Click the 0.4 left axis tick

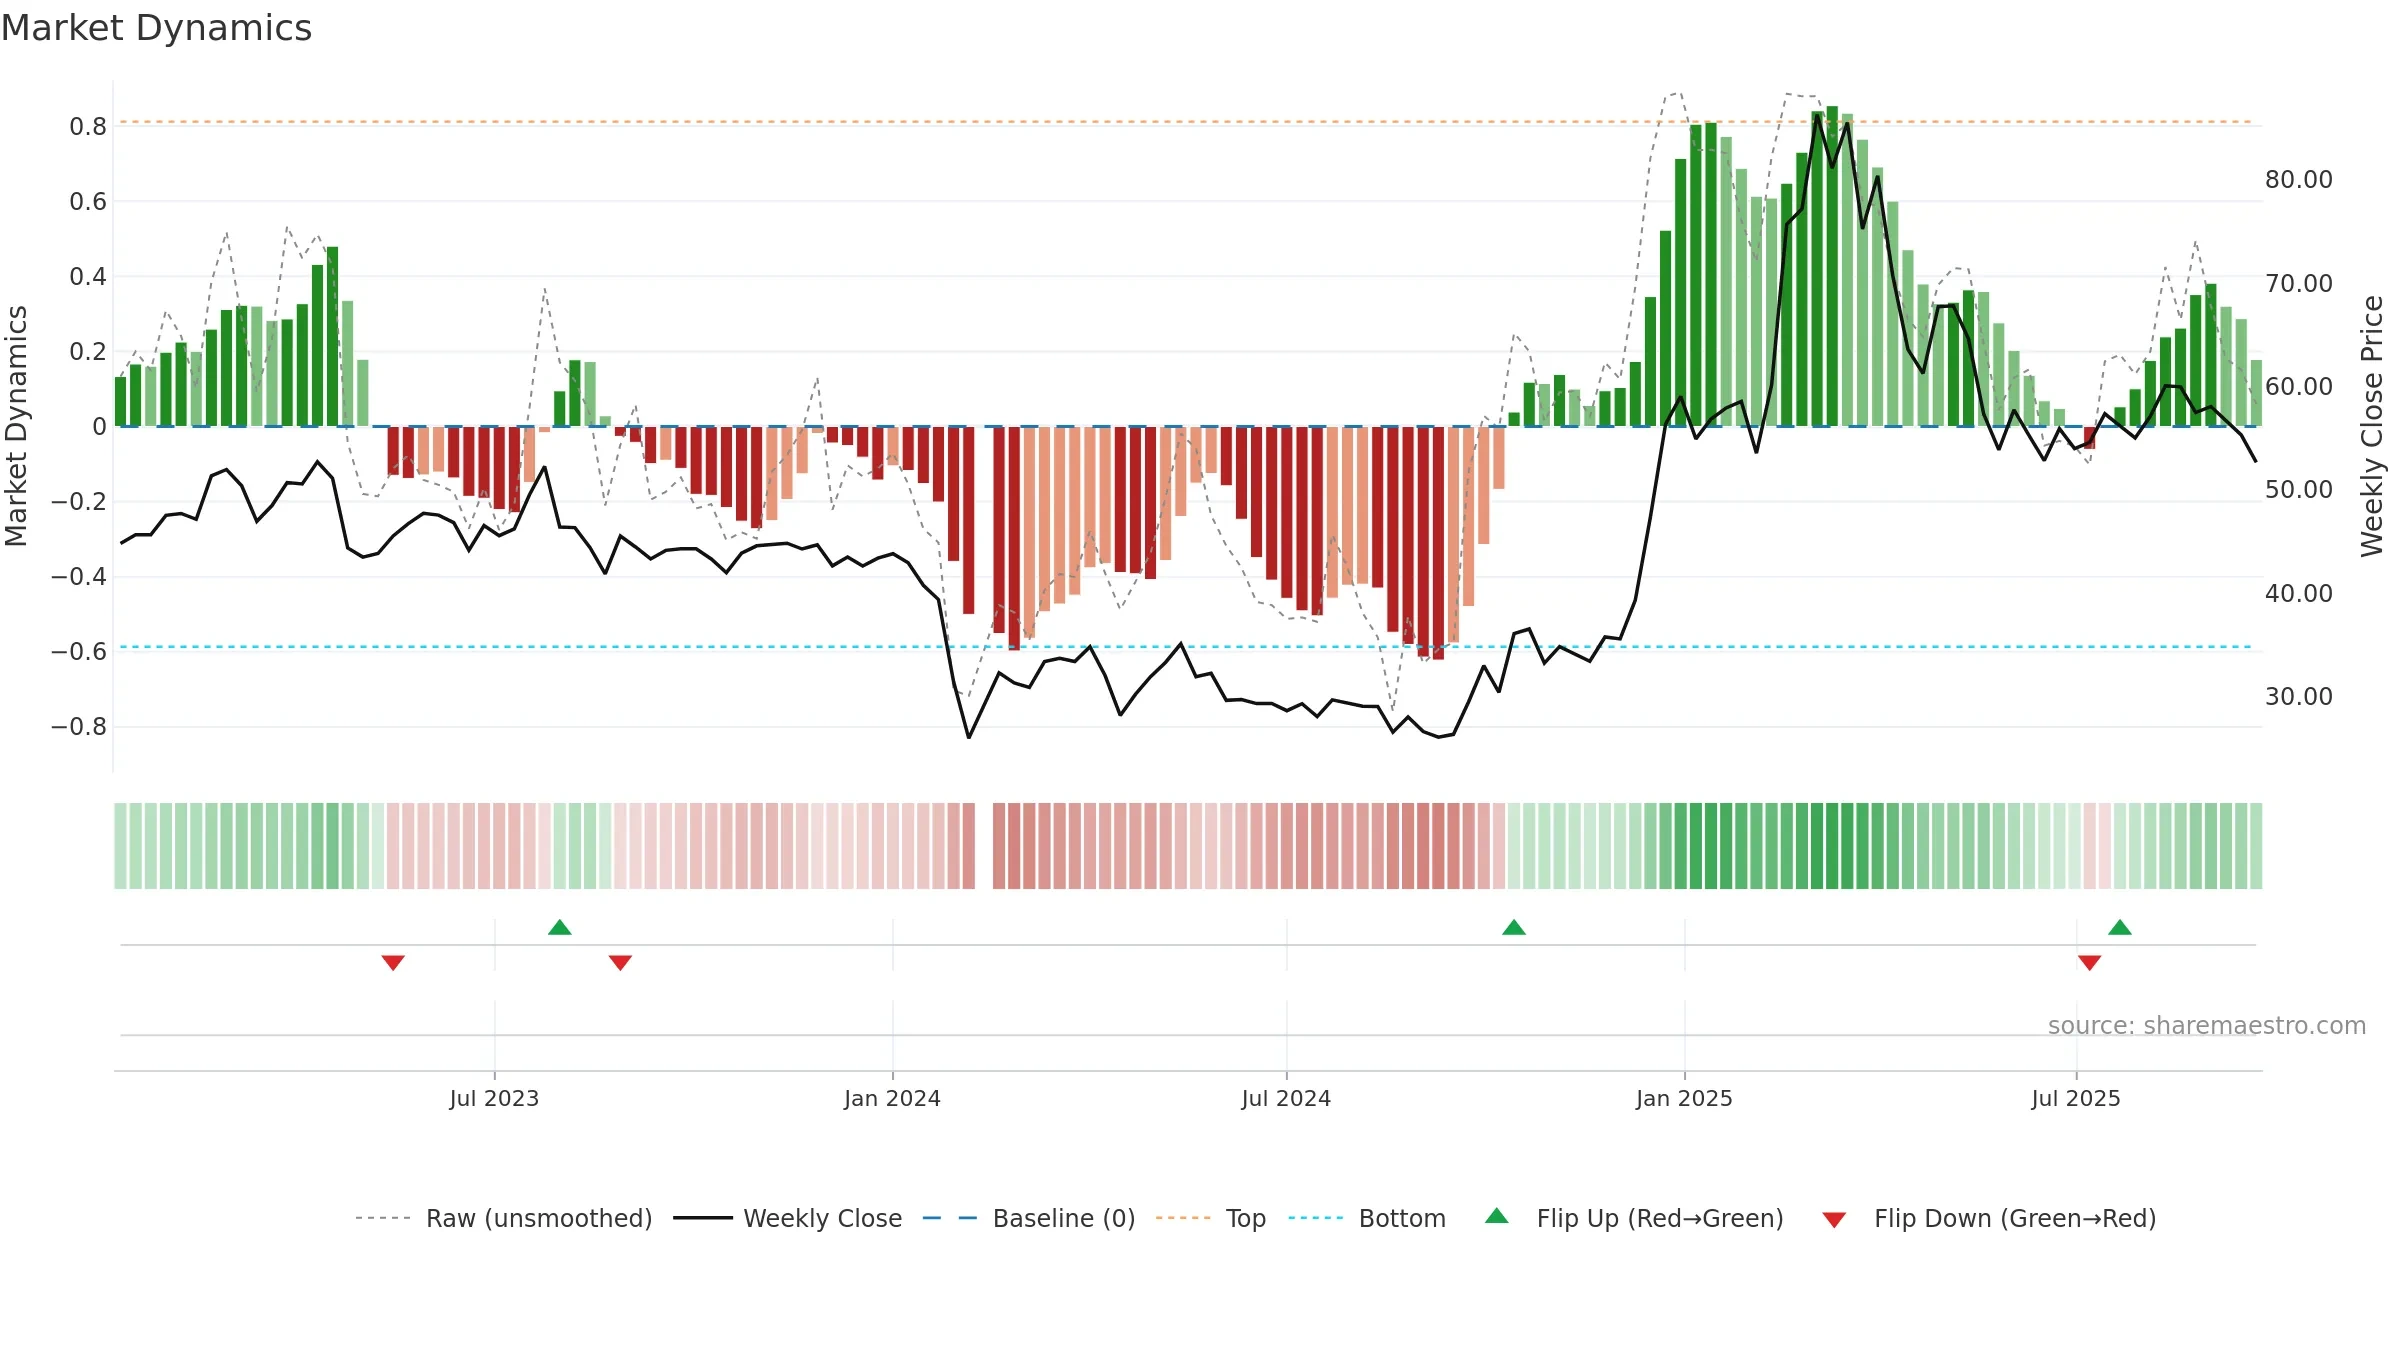click(88, 277)
